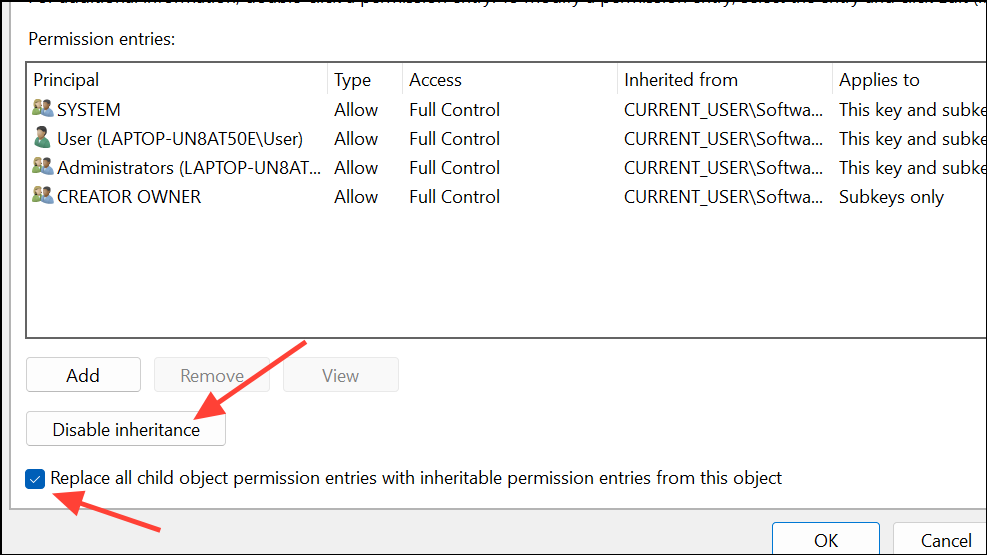This screenshot has width=987, height=555.
Task: Sort entries by Type column header
Action: pyautogui.click(x=352, y=80)
